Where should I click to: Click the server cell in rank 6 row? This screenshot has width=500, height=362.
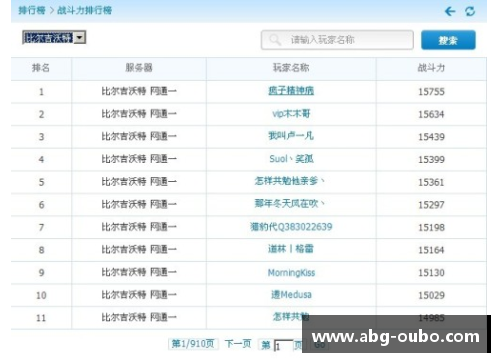tap(139, 204)
